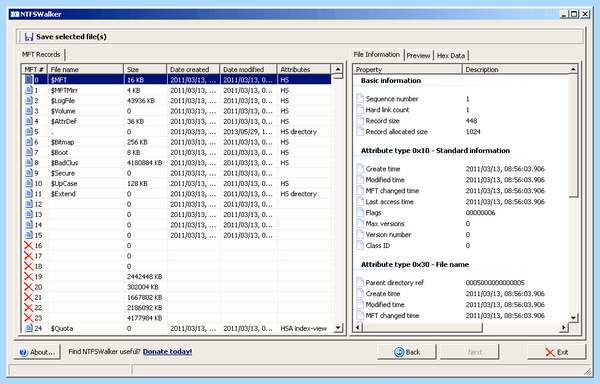This screenshot has height=384, width=600.
Task: Click the Record allocated size value 1024
Action: click(x=473, y=132)
